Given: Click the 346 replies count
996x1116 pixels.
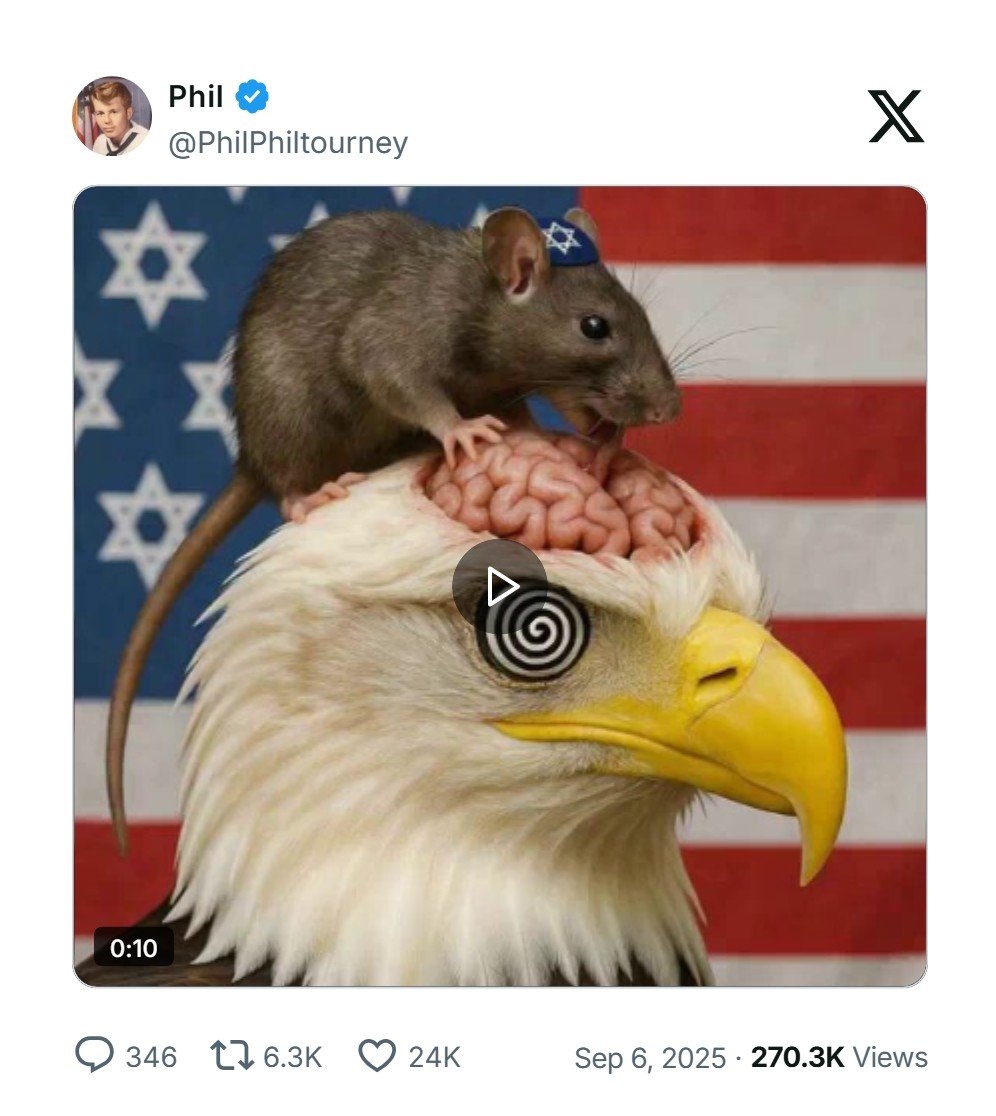Looking at the screenshot, I should click(151, 1057).
